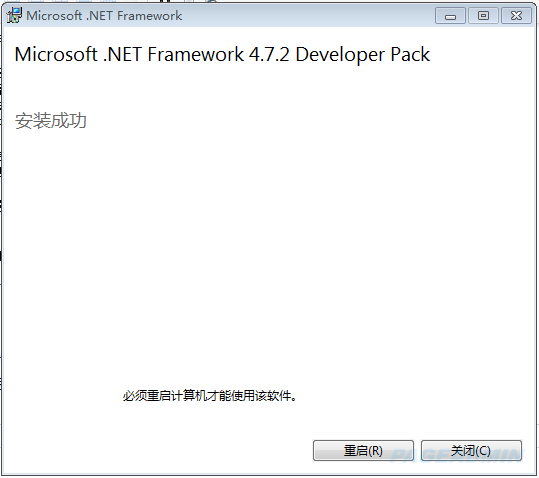Minimize the .NET Framework setup window
This screenshot has width=539, height=478.
coord(450,16)
